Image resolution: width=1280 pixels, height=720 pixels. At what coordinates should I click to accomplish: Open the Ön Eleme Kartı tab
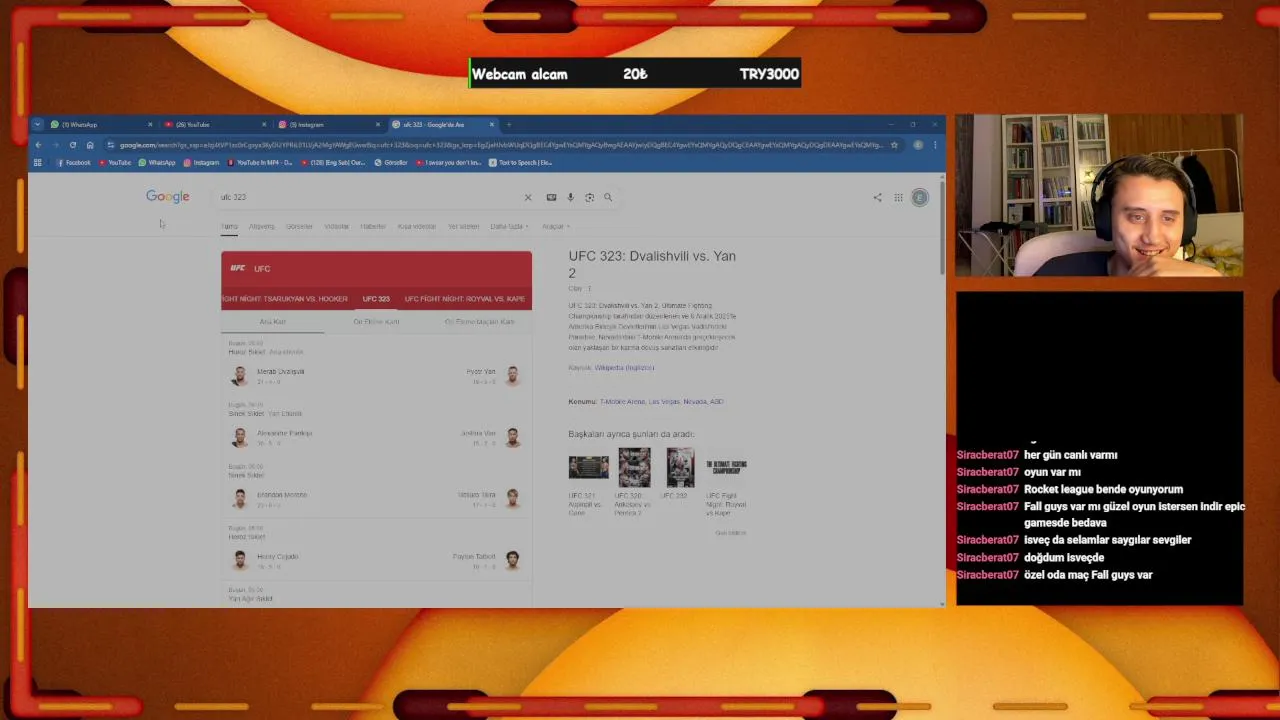[x=376, y=322]
